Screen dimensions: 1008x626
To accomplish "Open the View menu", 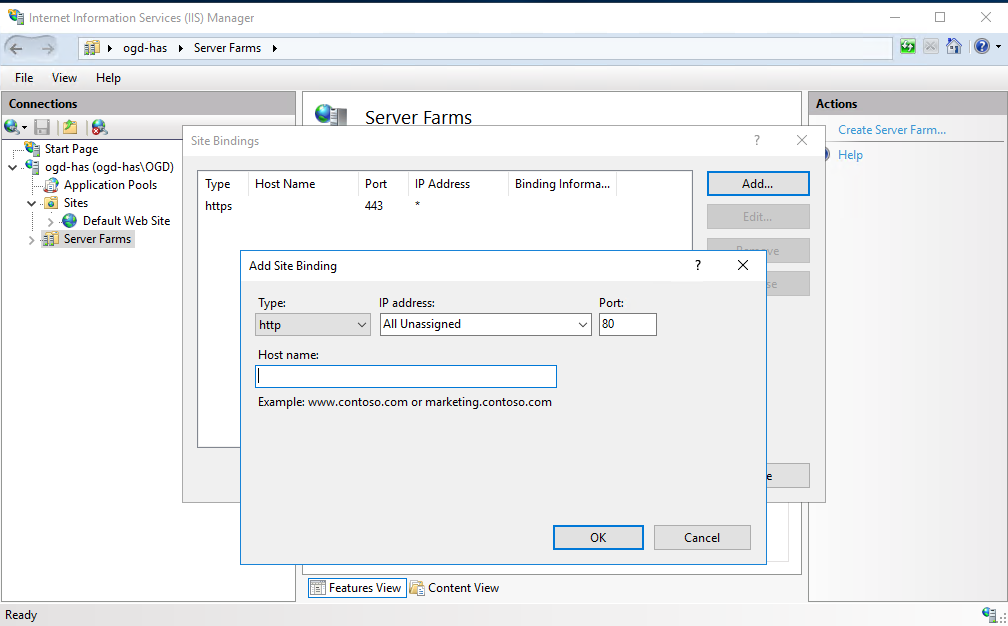I will 64,77.
